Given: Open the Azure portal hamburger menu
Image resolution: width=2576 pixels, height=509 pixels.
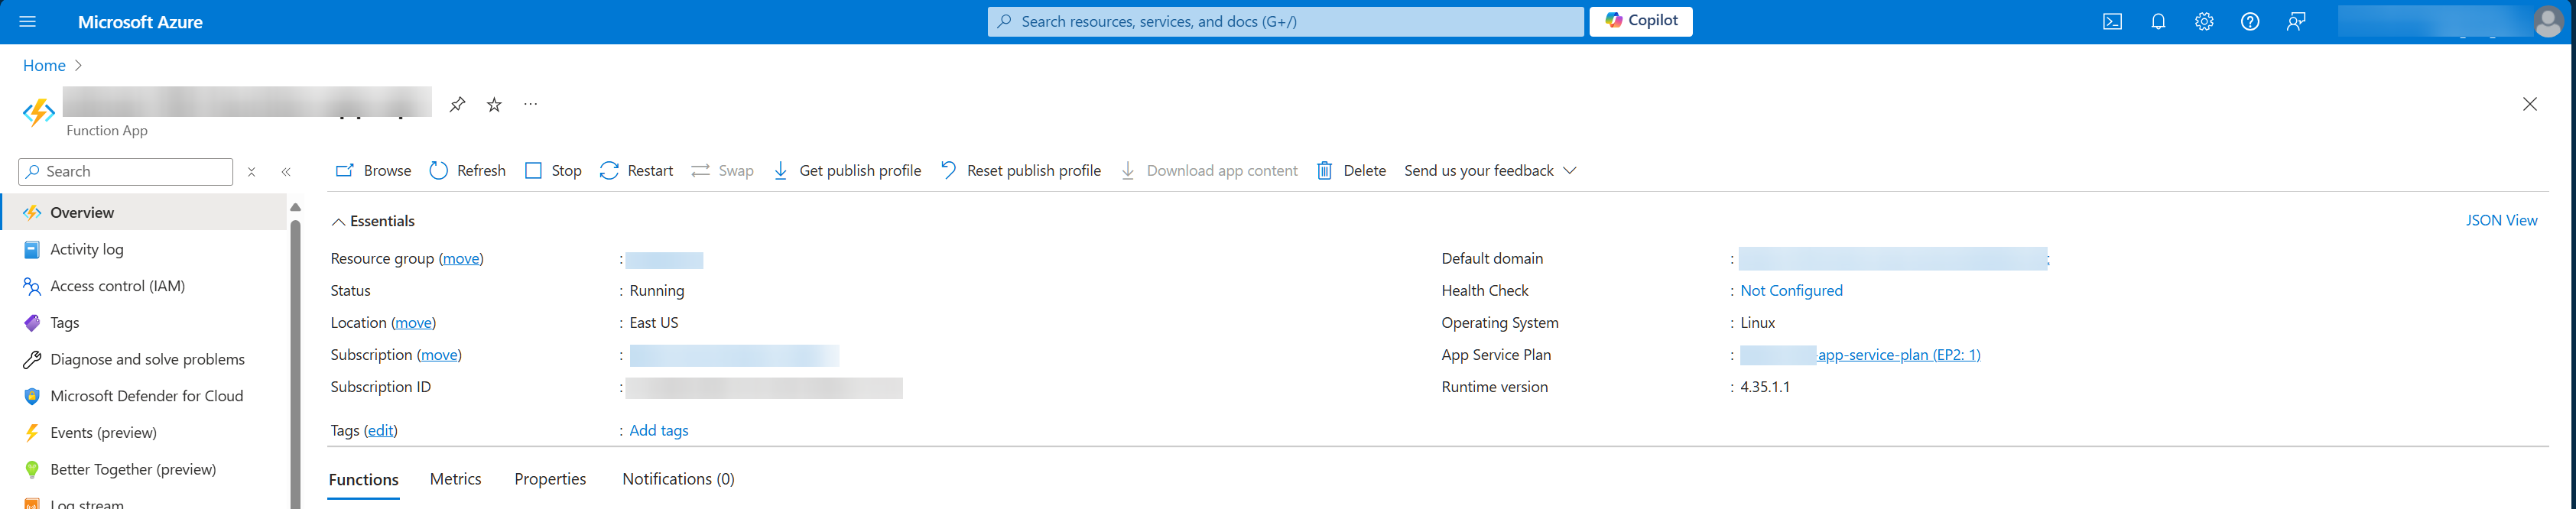Looking at the screenshot, I should [x=27, y=22].
